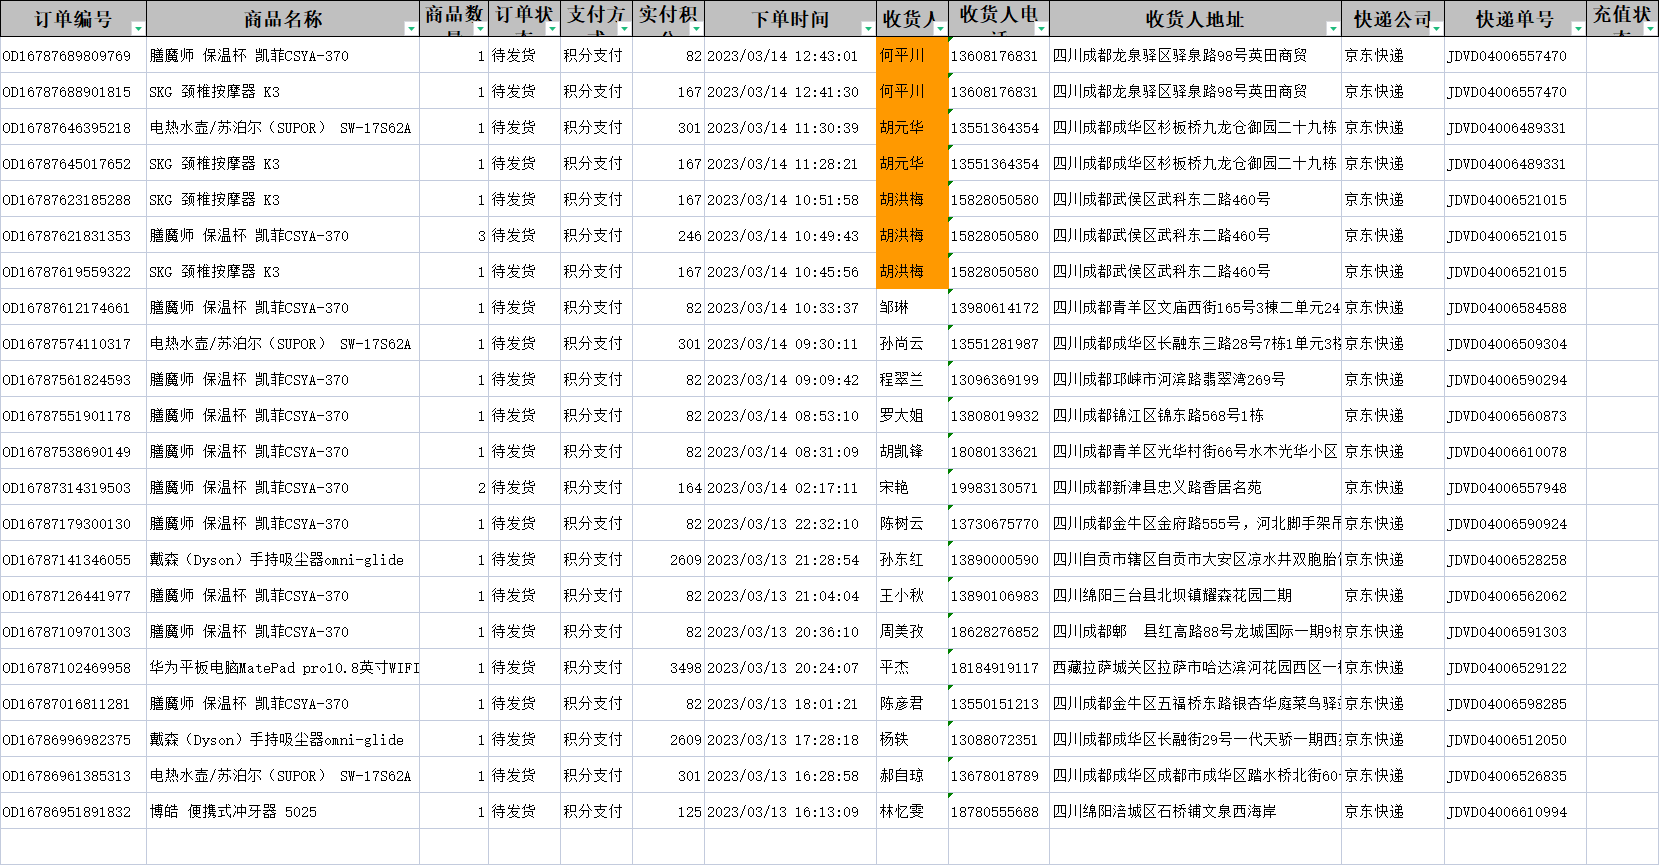
Task: Select 戴森 Dyson product cell in row OD16787141346055
Action: click(283, 560)
